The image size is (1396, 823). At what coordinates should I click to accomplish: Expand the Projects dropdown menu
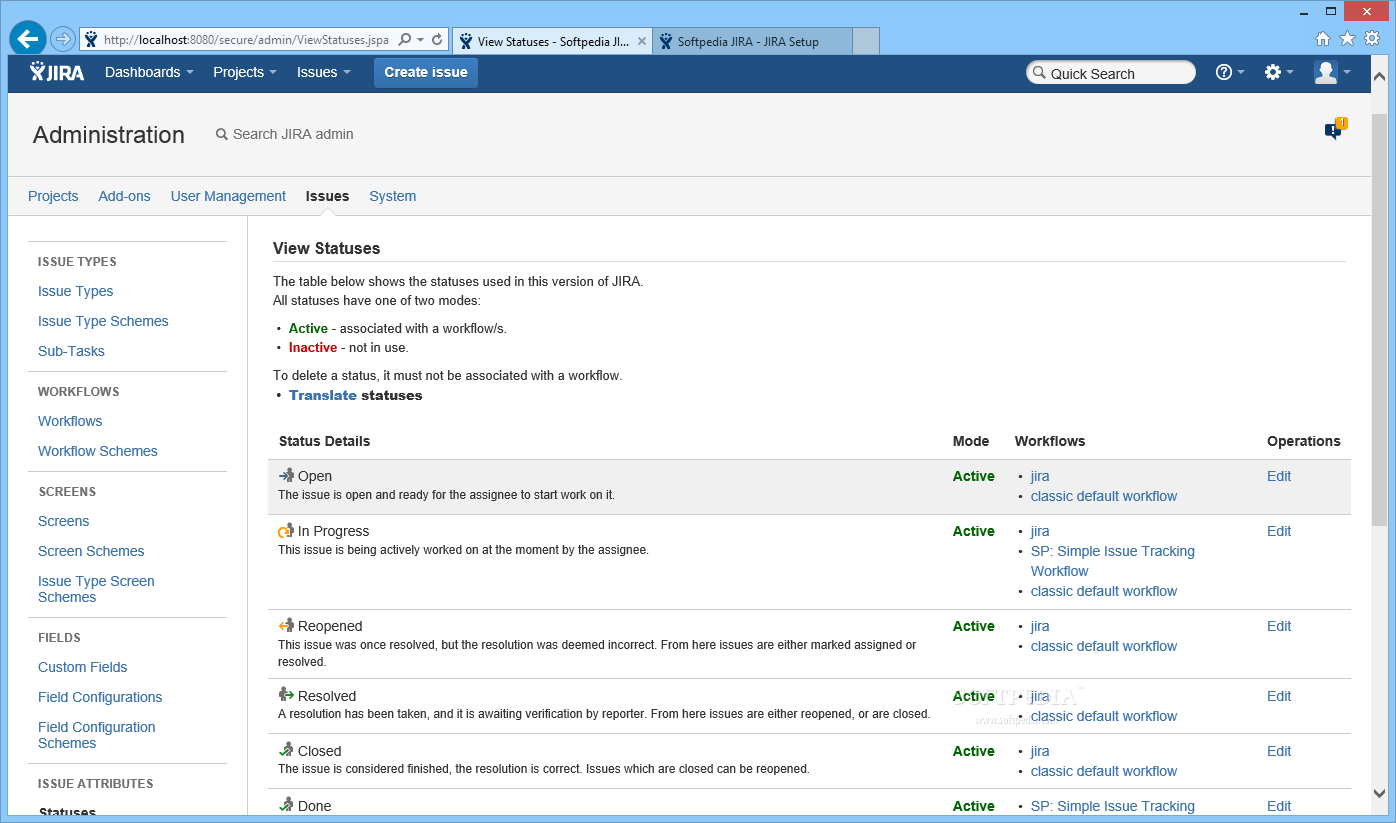click(x=245, y=72)
